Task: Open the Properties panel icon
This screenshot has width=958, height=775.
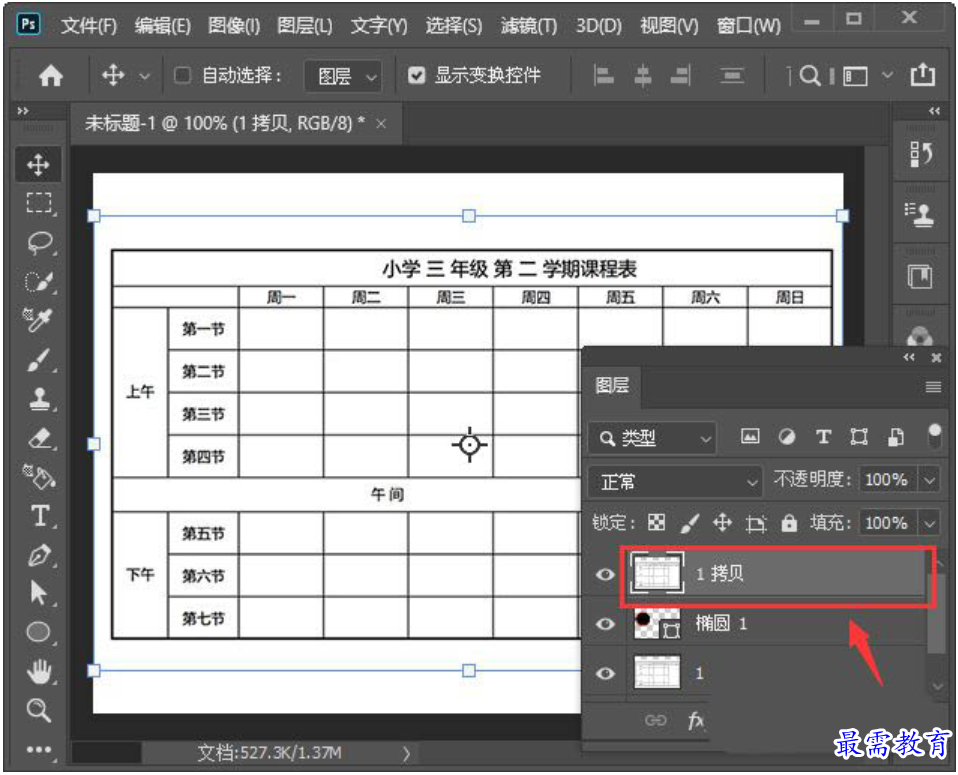Action: click(x=921, y=215)
